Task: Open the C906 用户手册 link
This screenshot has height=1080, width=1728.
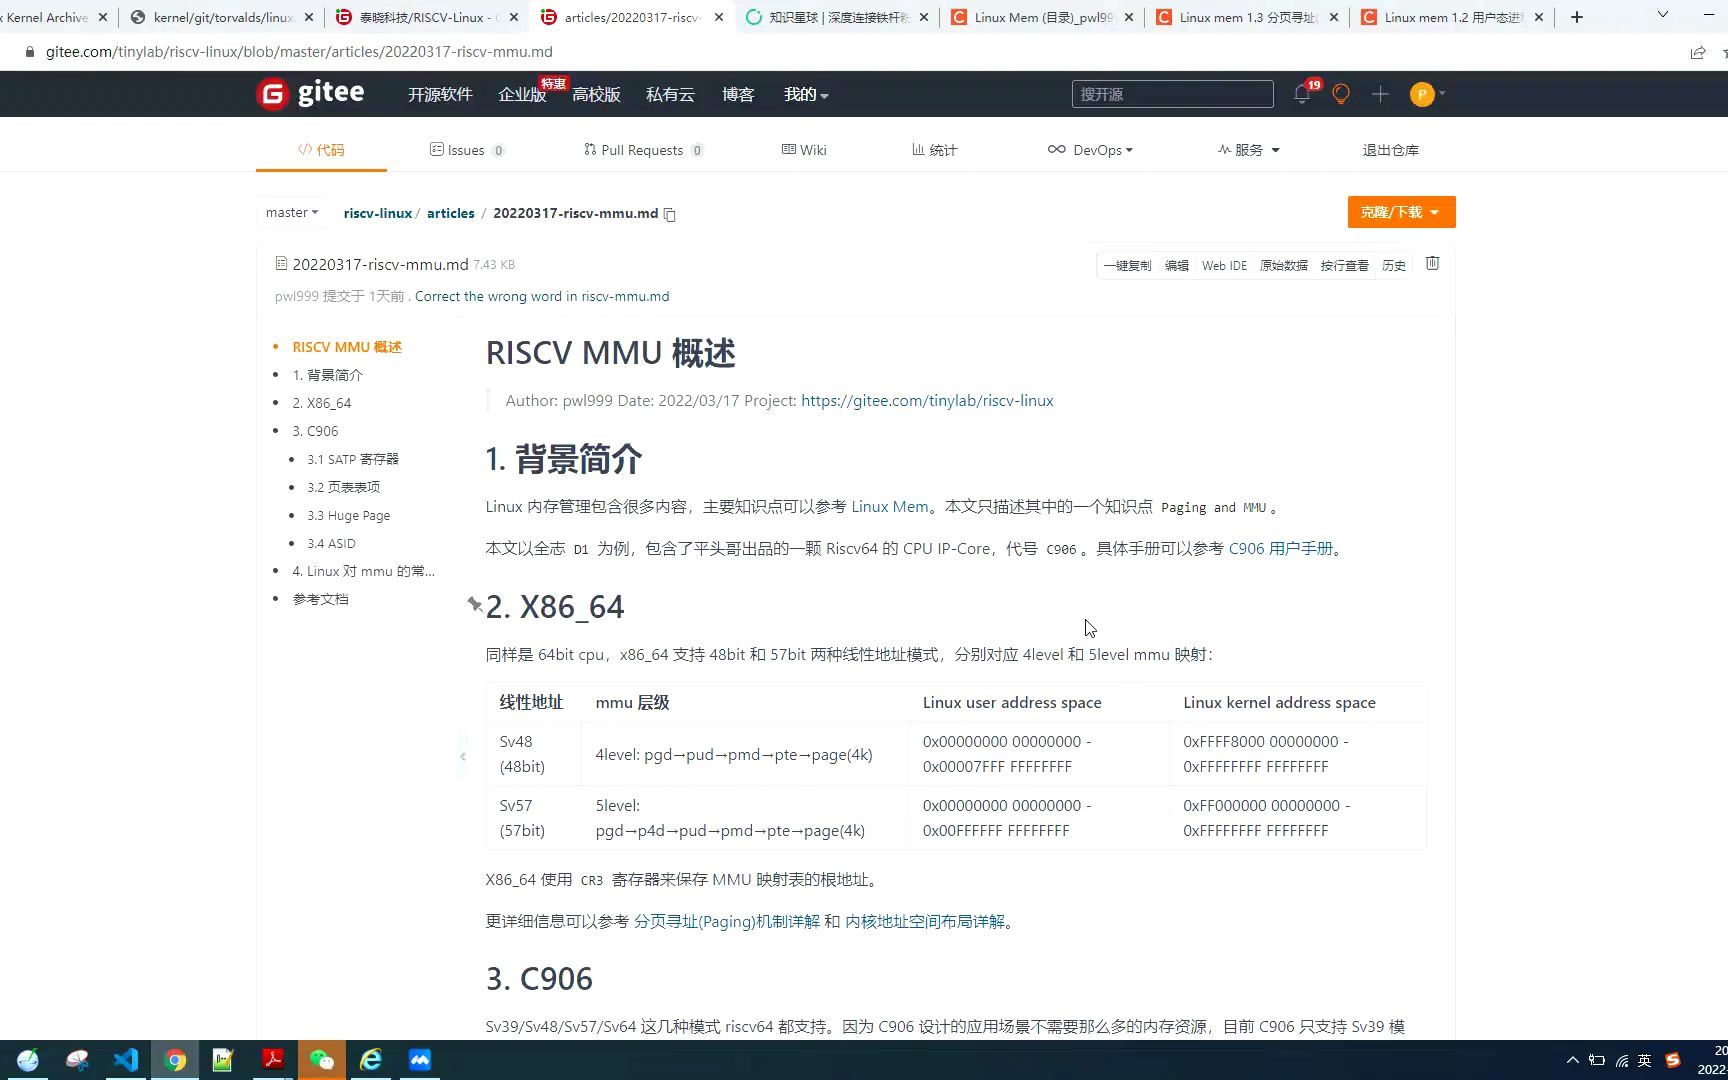Action: click(1281, 548)
